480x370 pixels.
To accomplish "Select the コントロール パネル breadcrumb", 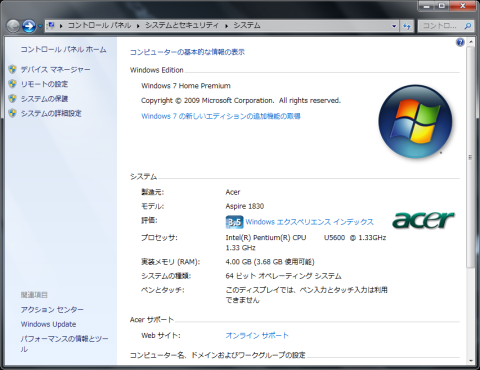I will click(99, 25).
